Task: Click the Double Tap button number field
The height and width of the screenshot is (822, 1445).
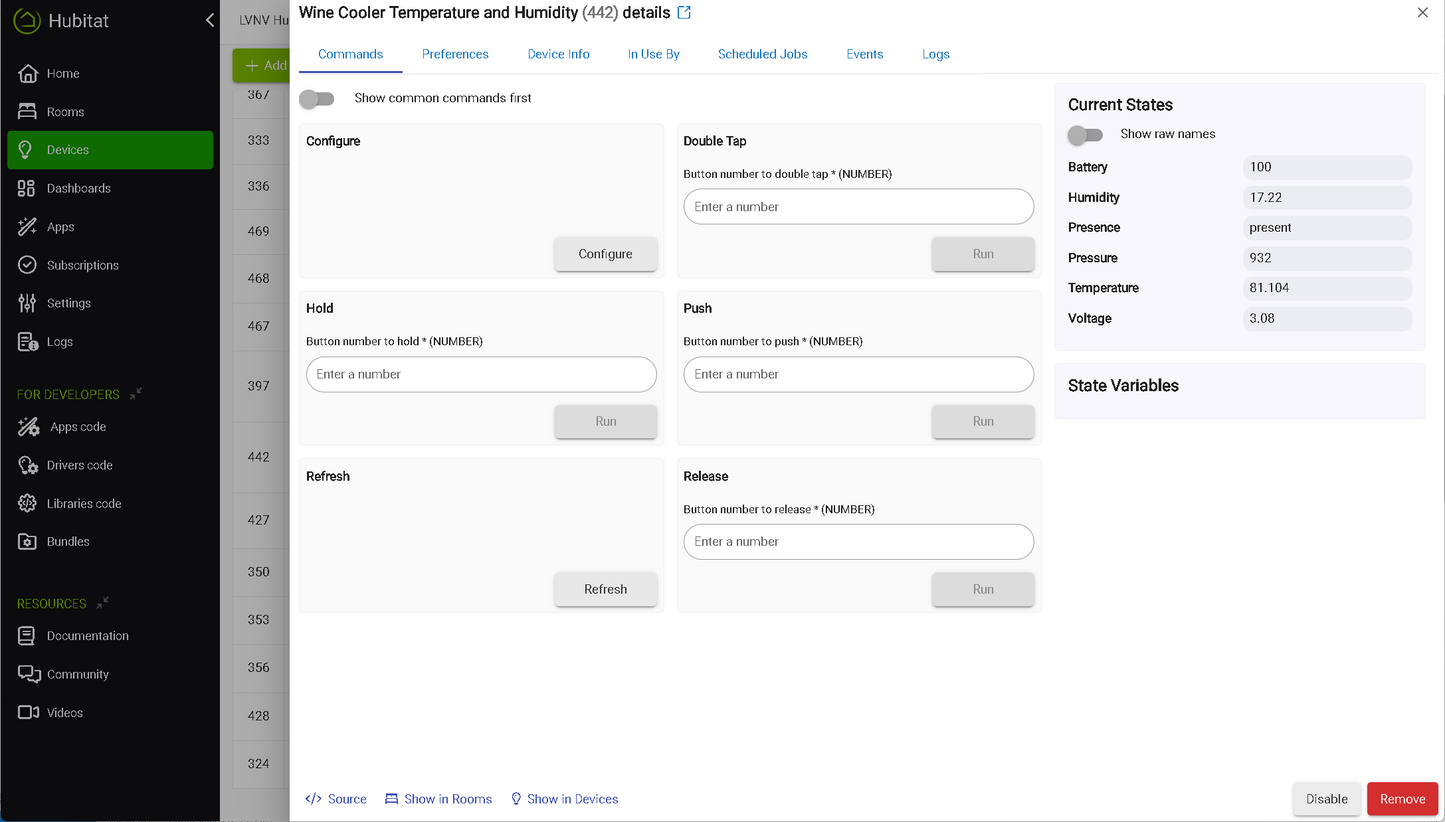Action: [x=858, y=207]
